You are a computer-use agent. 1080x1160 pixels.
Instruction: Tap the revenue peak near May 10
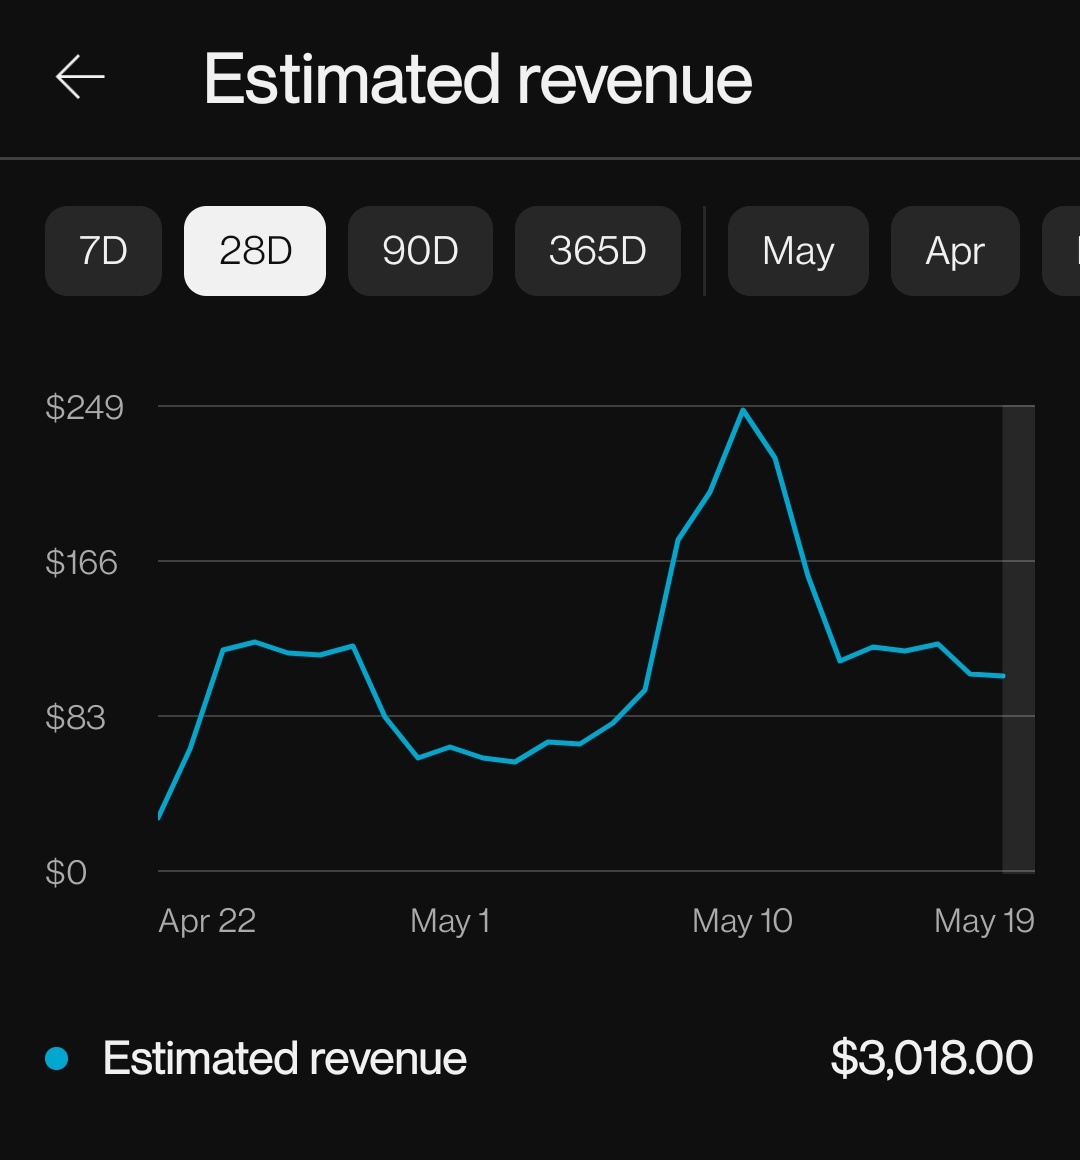pos(743,410)
